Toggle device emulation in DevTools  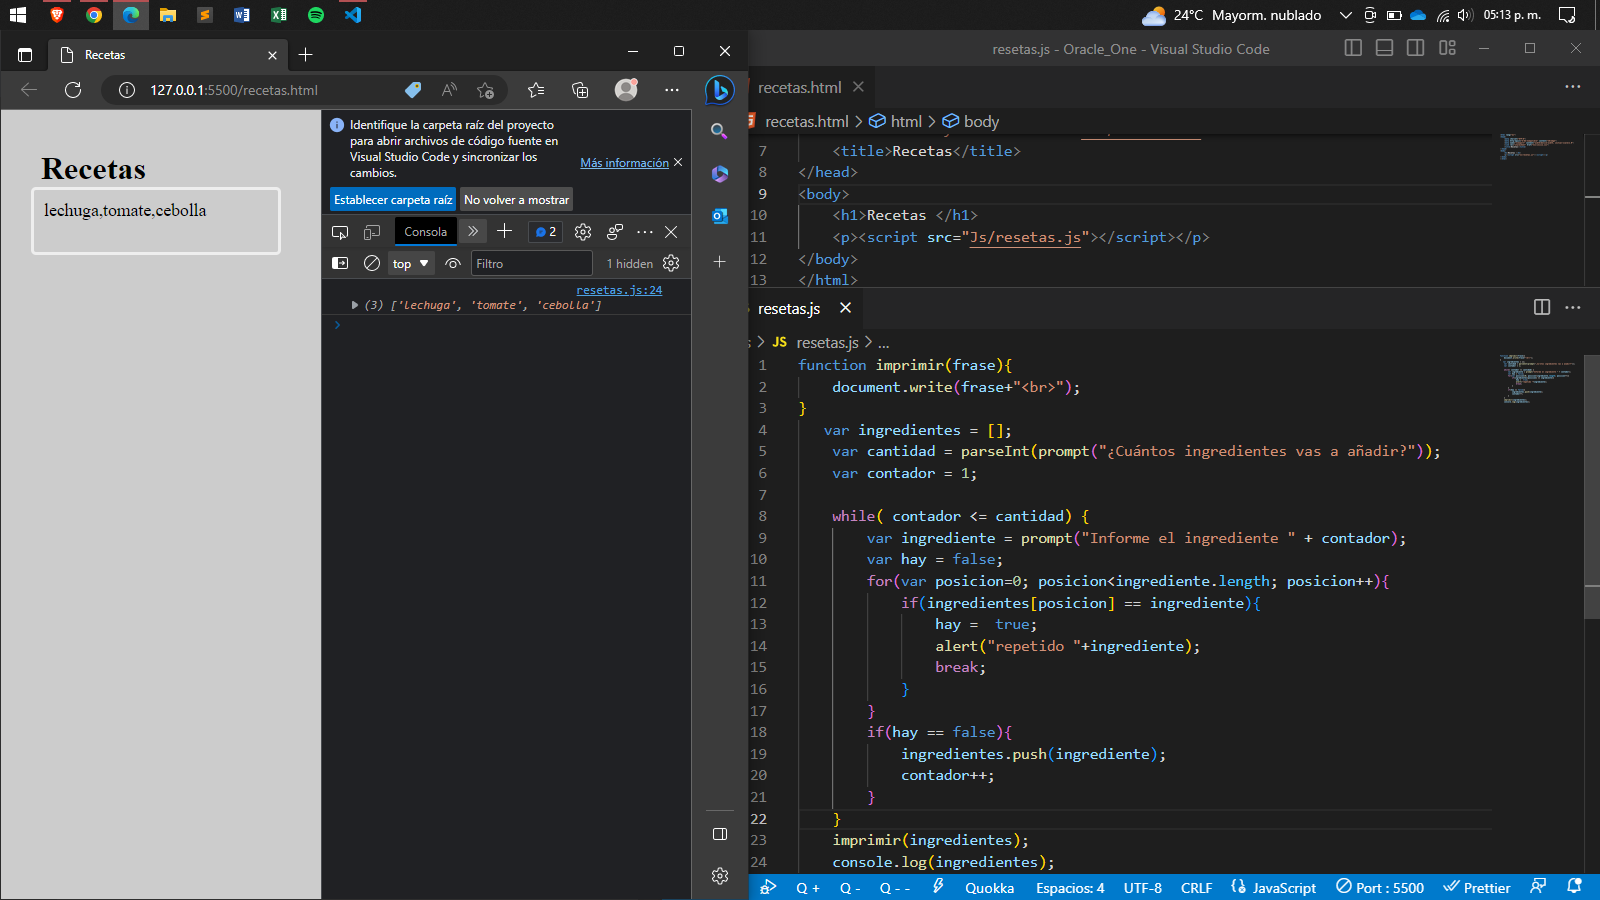click(x=372, y=232)
